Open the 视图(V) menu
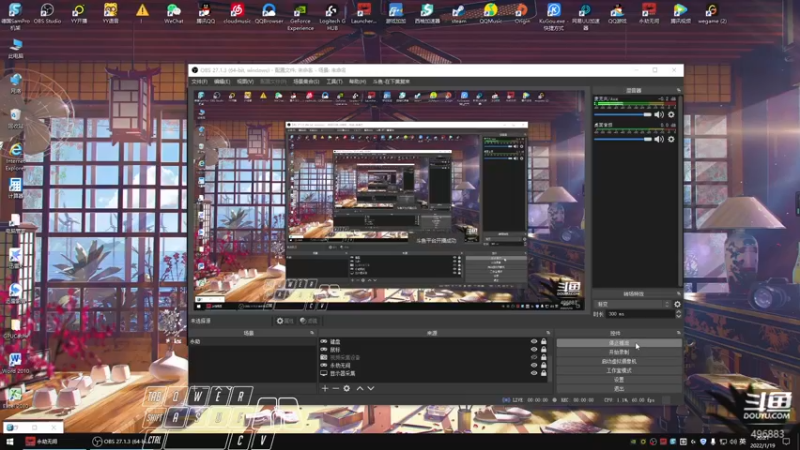This screenshot has width=800, height=450. (x=245, y=82)
